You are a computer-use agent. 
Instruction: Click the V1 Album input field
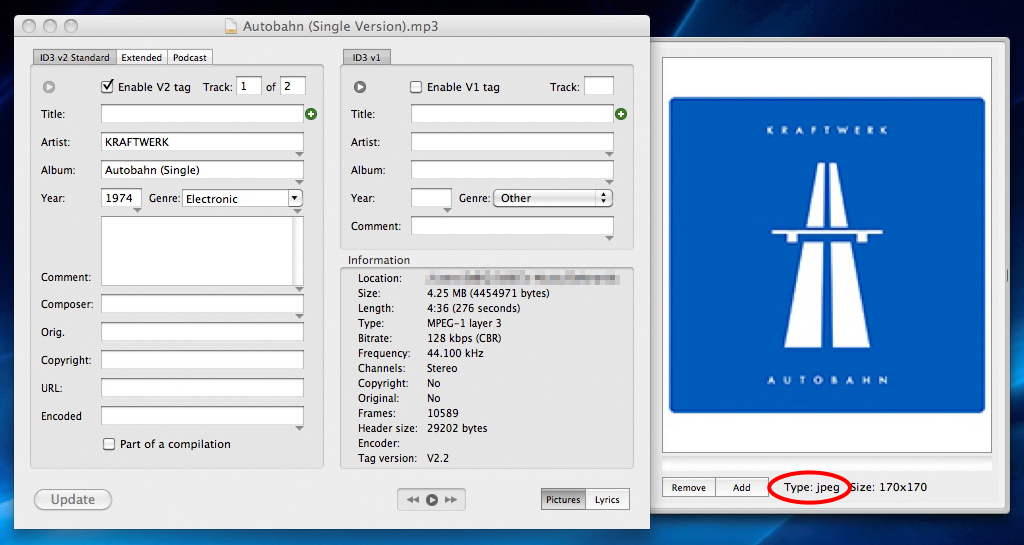pos(513,170)
